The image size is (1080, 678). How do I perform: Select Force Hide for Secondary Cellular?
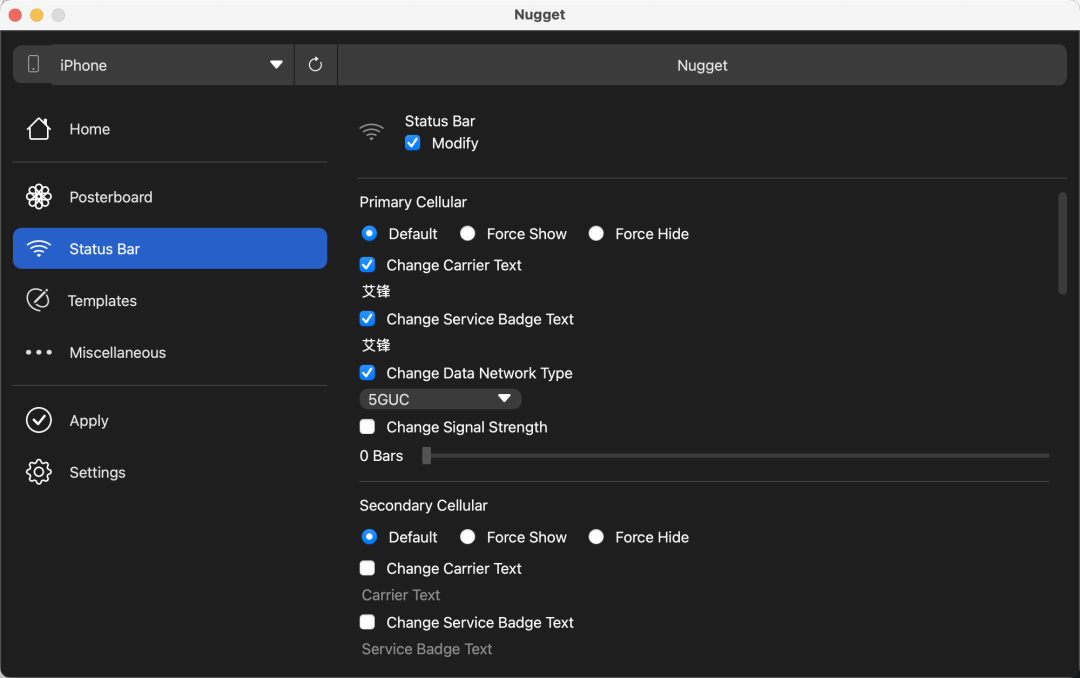coord(596,537)
